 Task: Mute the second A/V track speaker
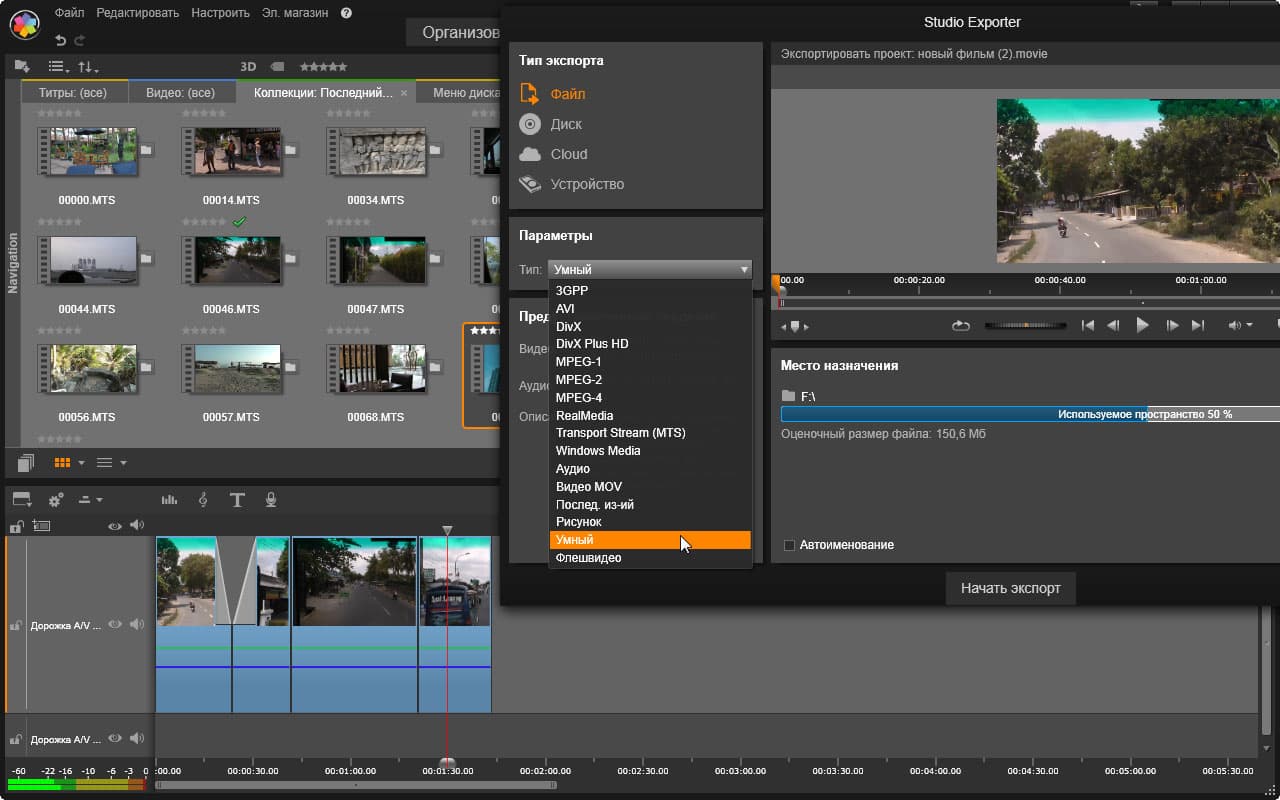[136, 739]
